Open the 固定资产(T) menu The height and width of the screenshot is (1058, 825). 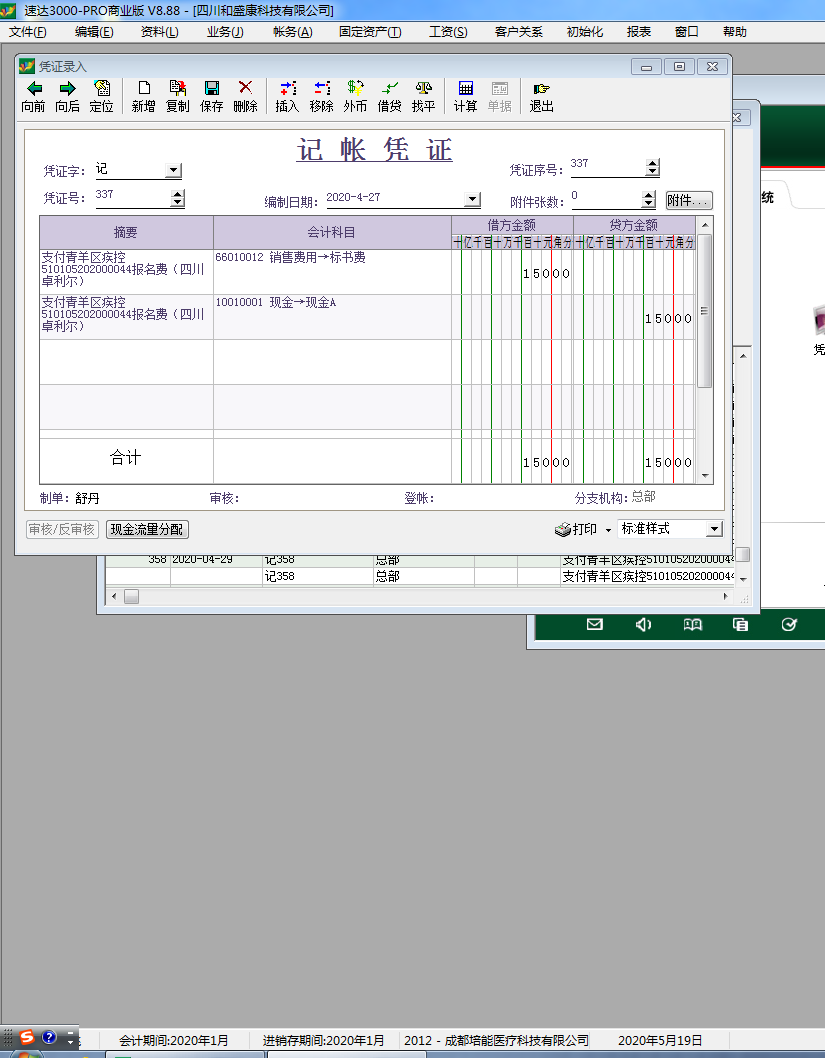coord(369,32)
